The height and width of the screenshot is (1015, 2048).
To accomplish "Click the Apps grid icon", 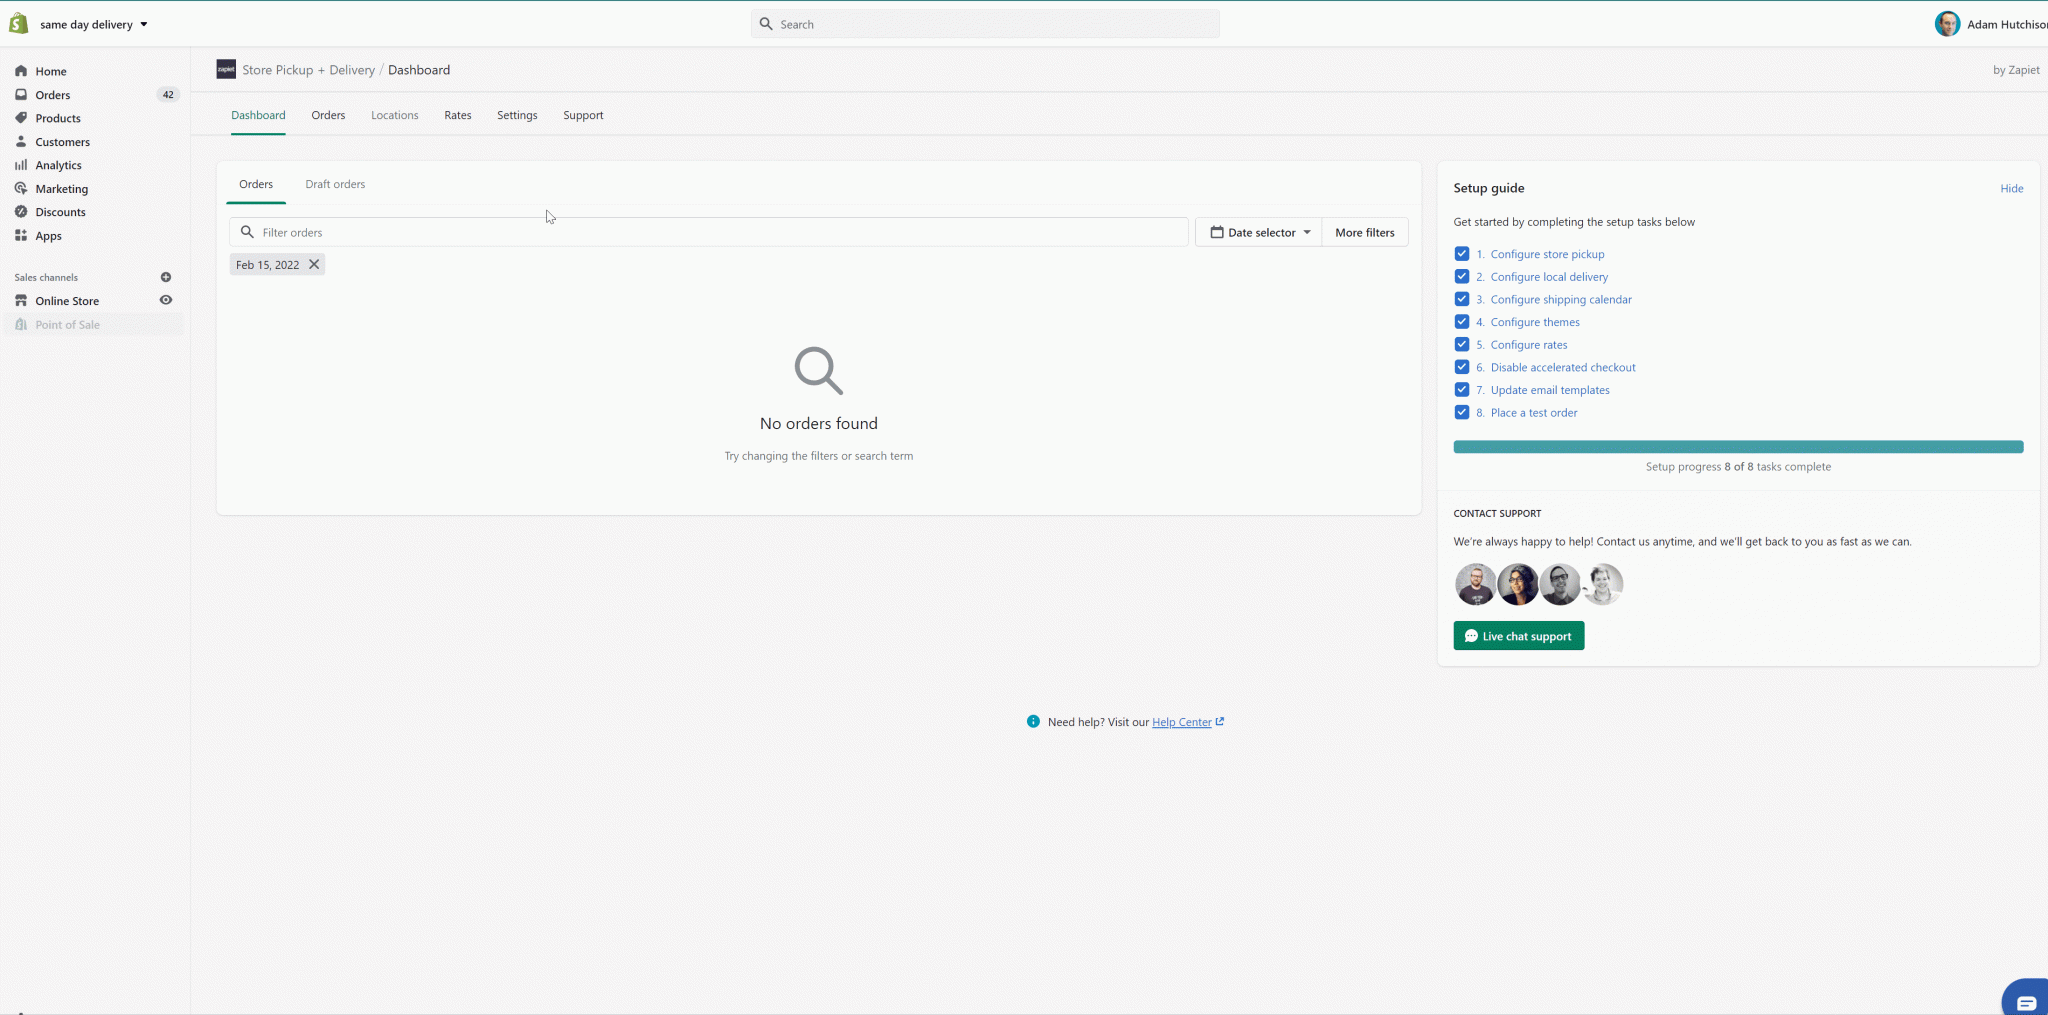I will (x=21, y=236).
